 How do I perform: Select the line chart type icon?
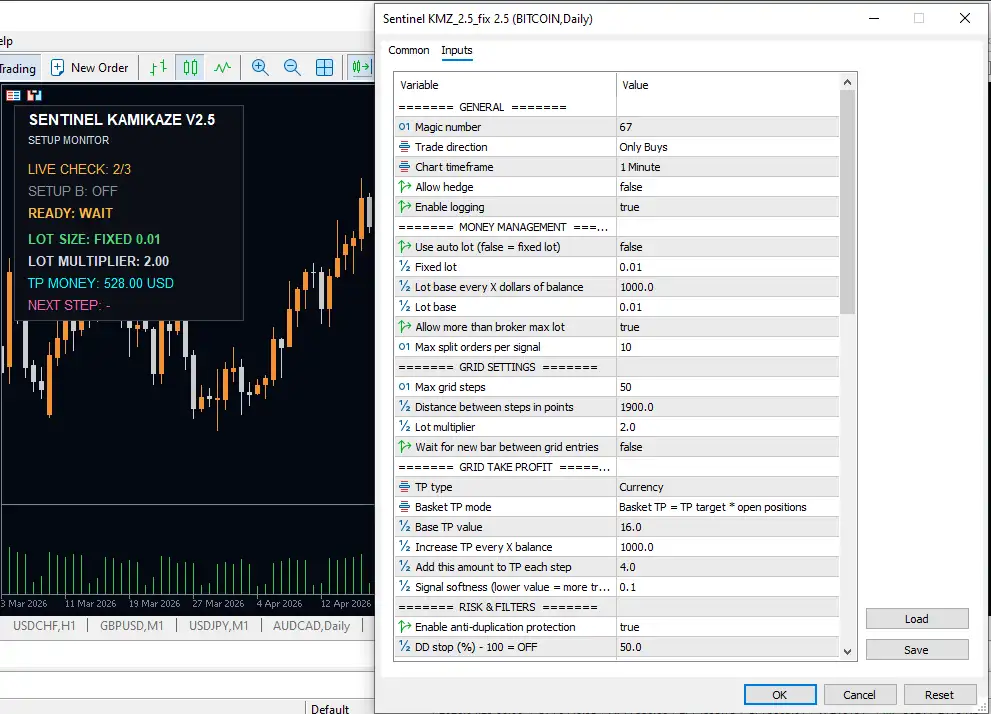222,67
